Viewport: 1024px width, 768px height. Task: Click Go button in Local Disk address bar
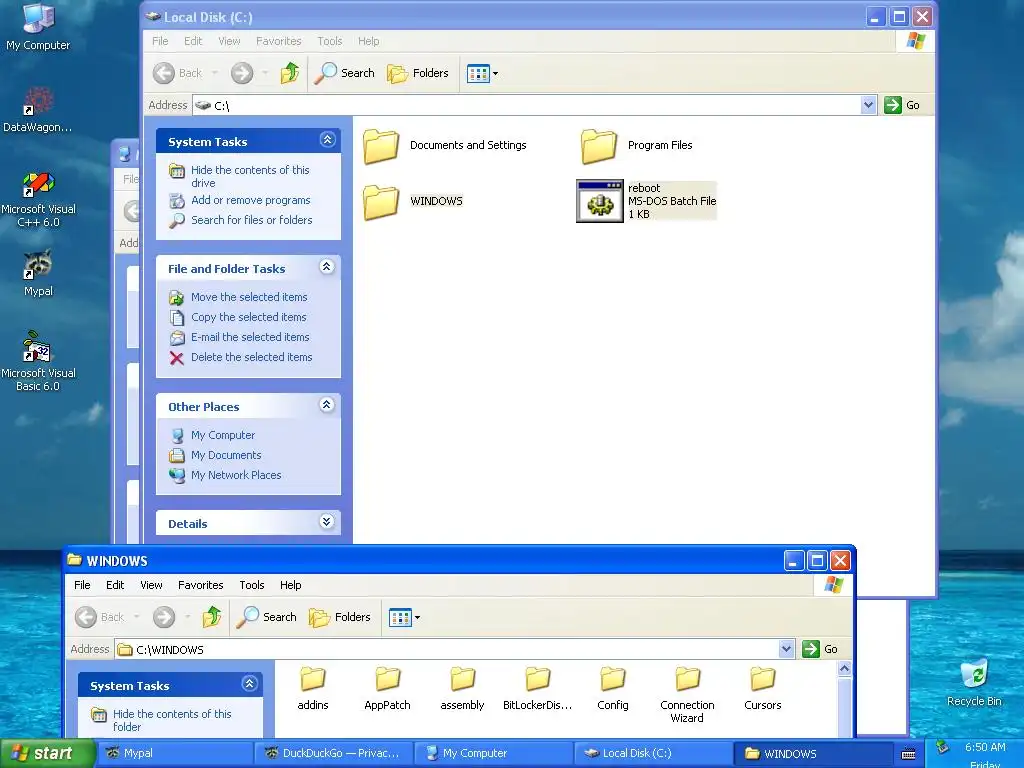pyautogui.click(x=902, y=105)
